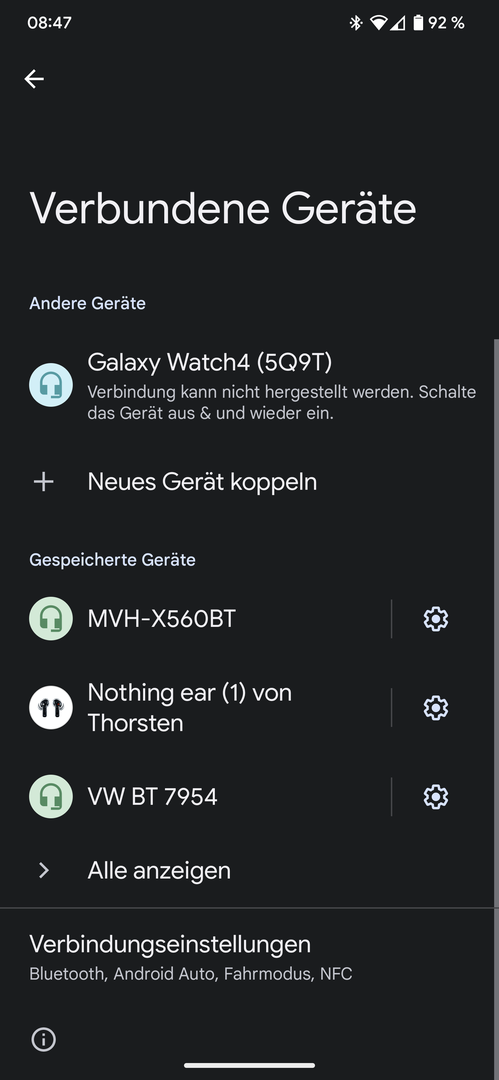Connect to MVH-X560BT device
The height and width of the screenshot is (1080, 499).
(196, 619)
